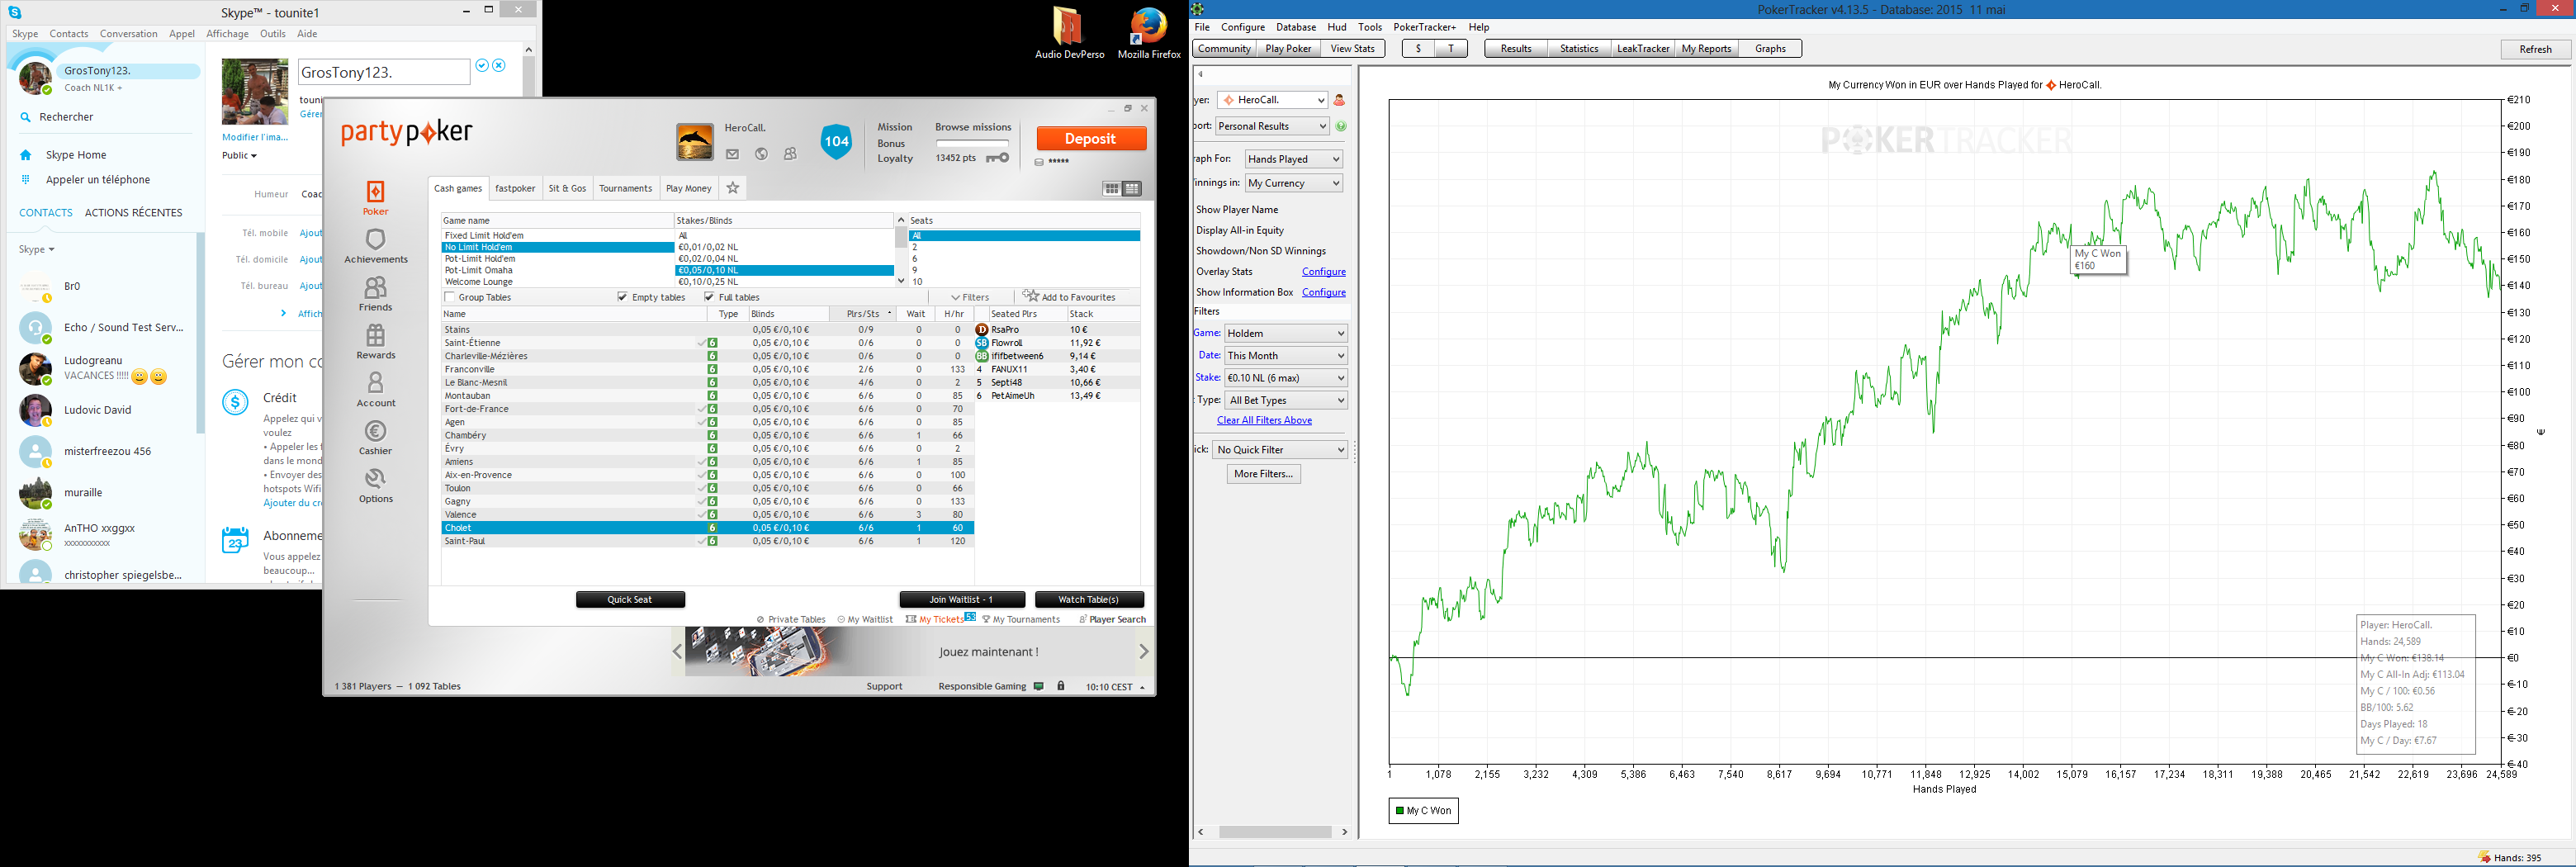Open the My Currency winnings dropdown

click(1293, 183)
